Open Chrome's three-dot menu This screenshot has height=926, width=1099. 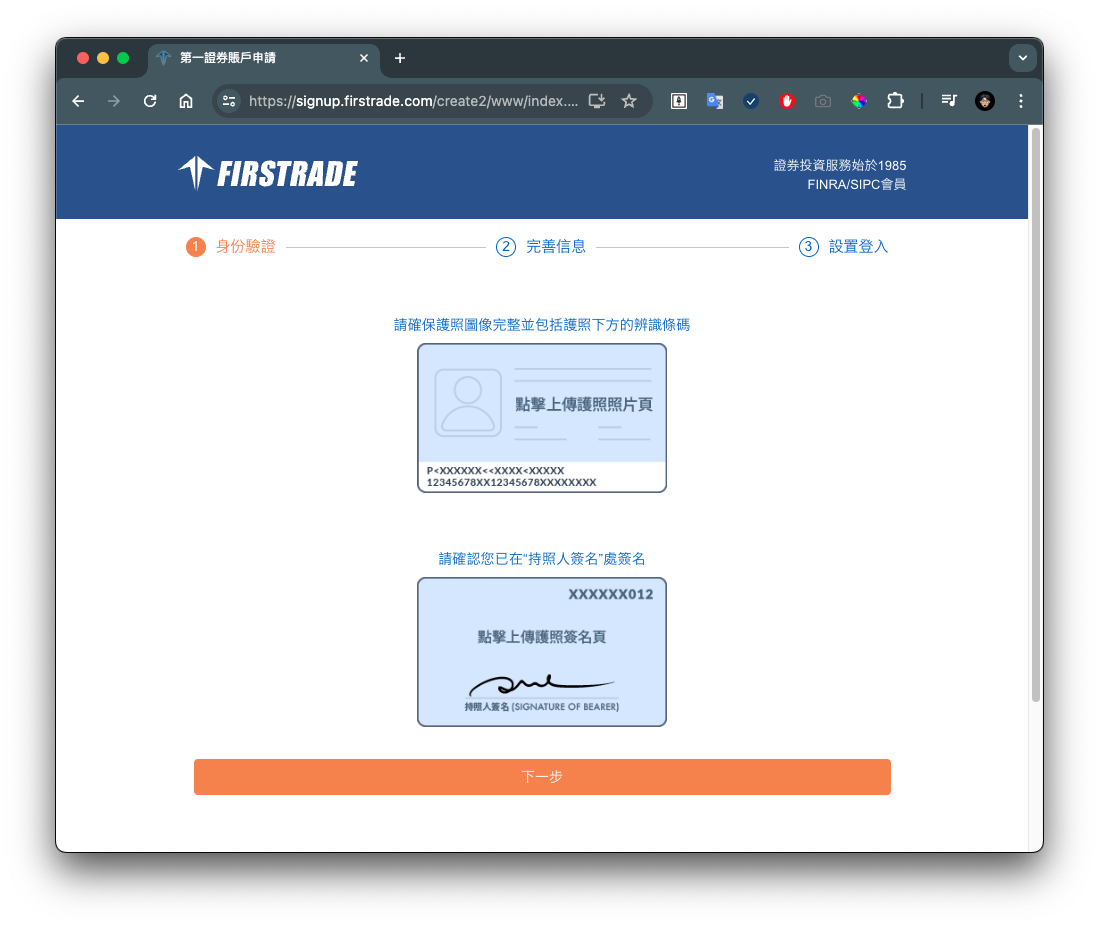[x=1021, y=101]
